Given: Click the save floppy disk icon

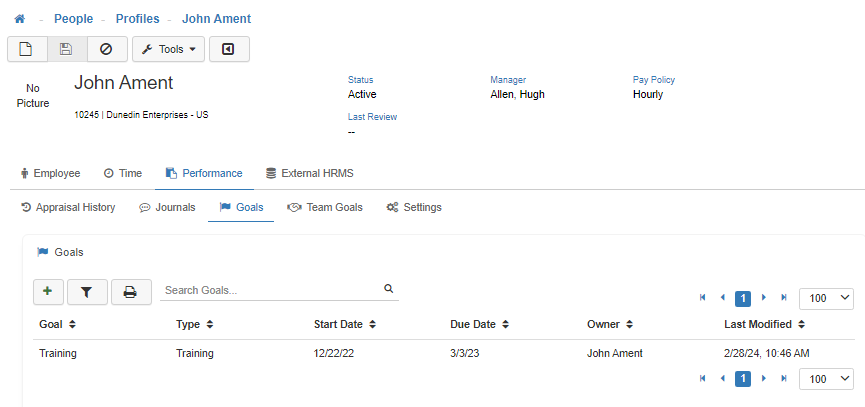Looking at the screenshot, I should 66,49.
